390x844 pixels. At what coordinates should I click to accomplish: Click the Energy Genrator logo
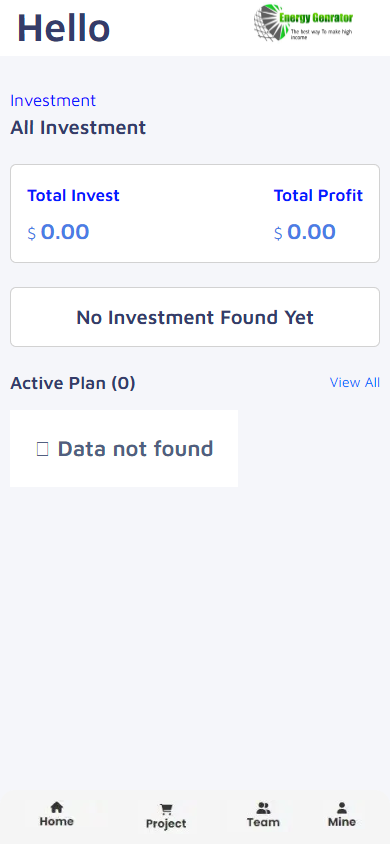point(304,23)
